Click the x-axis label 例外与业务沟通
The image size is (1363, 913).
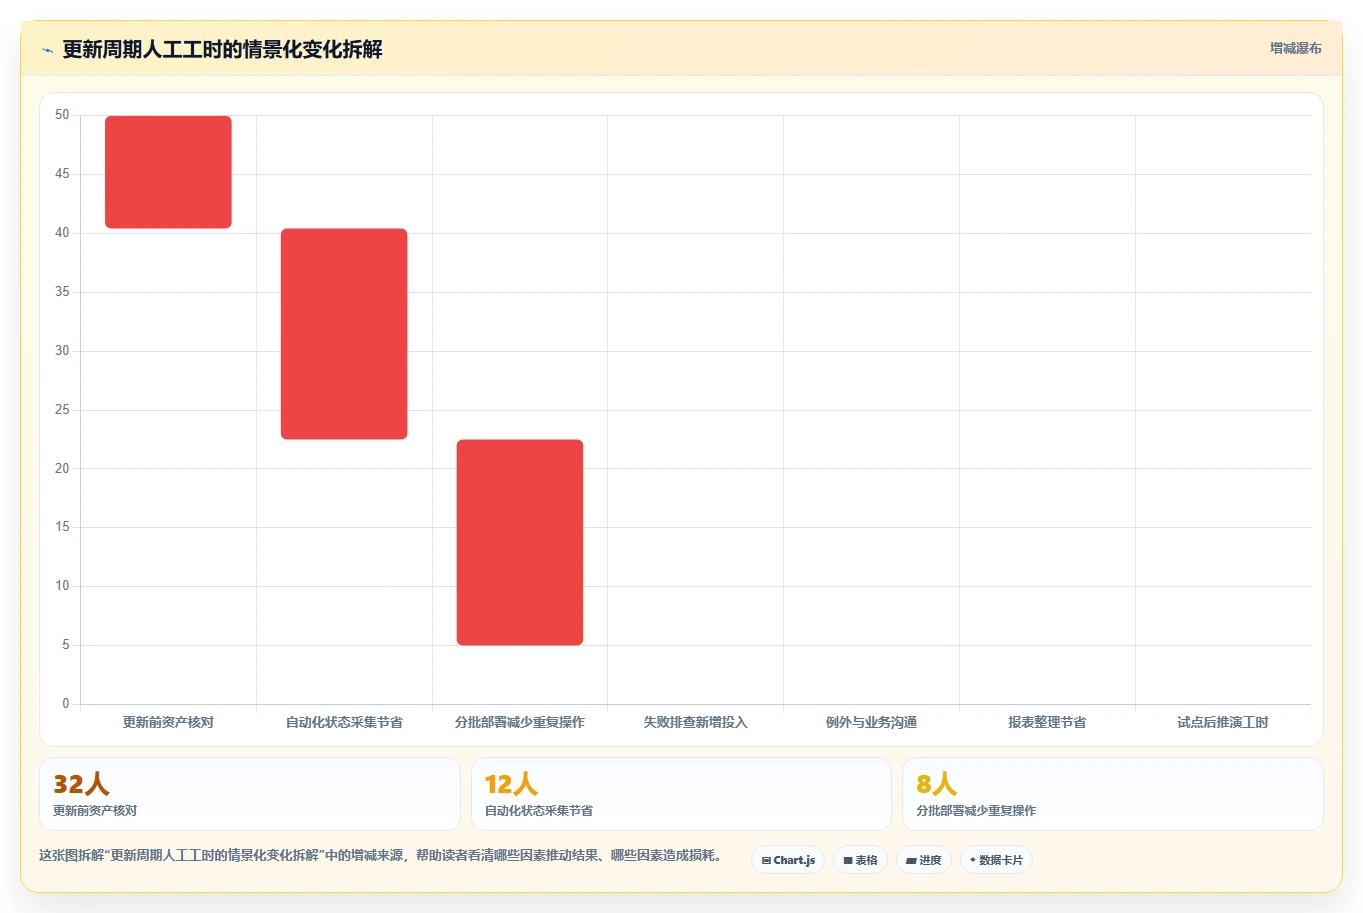point(871,722)
